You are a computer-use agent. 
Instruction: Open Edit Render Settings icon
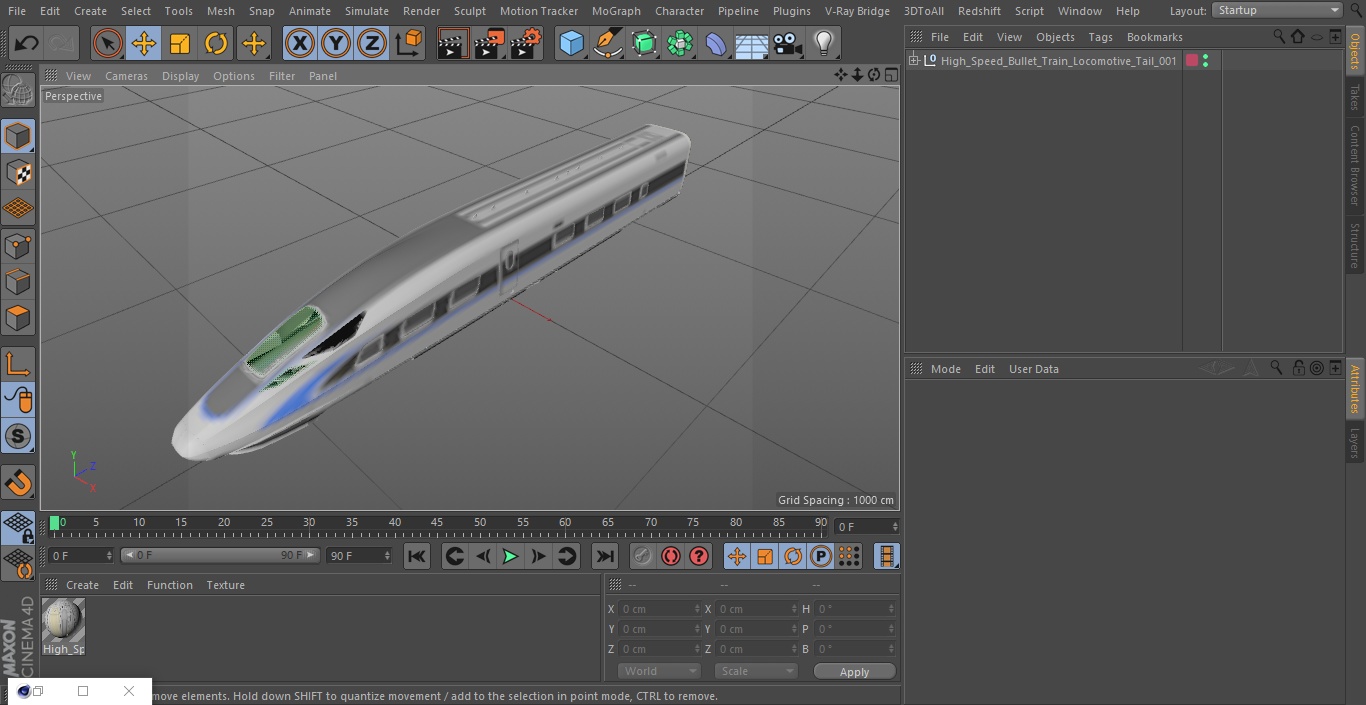[526, 43]
